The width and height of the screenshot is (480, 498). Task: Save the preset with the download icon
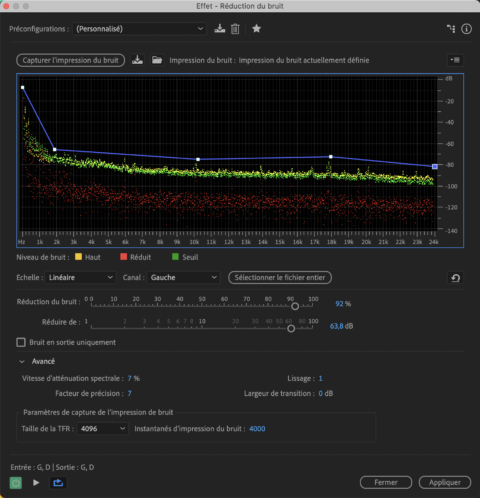click(x=219, y=29)
